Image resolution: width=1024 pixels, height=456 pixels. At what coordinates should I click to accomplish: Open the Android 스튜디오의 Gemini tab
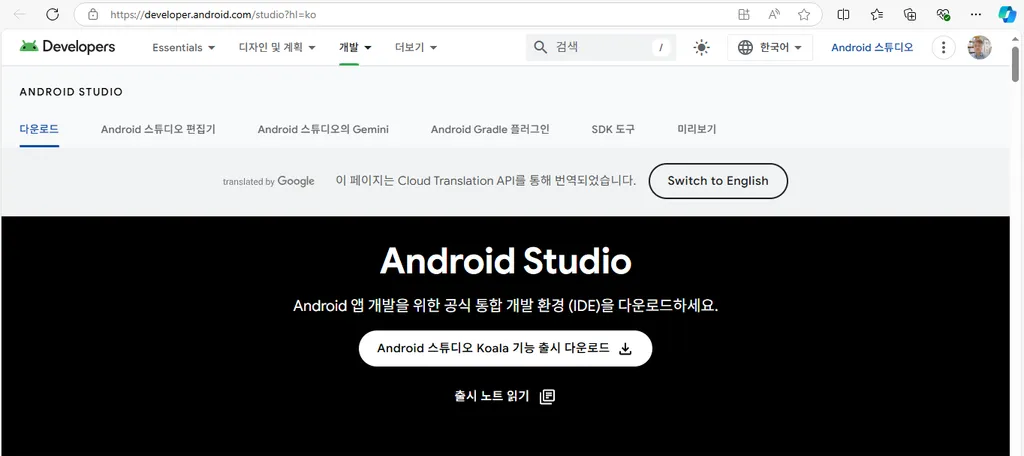click(x=323, y=129)
